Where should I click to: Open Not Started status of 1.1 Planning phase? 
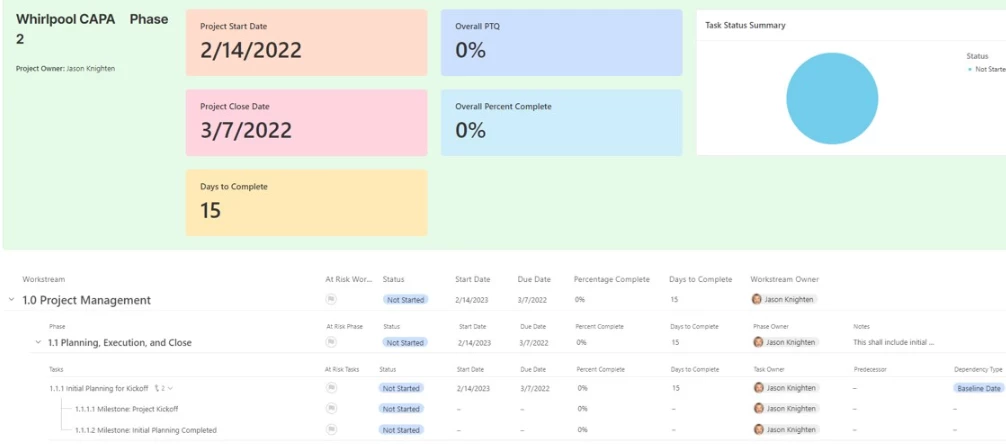[404, 343]
